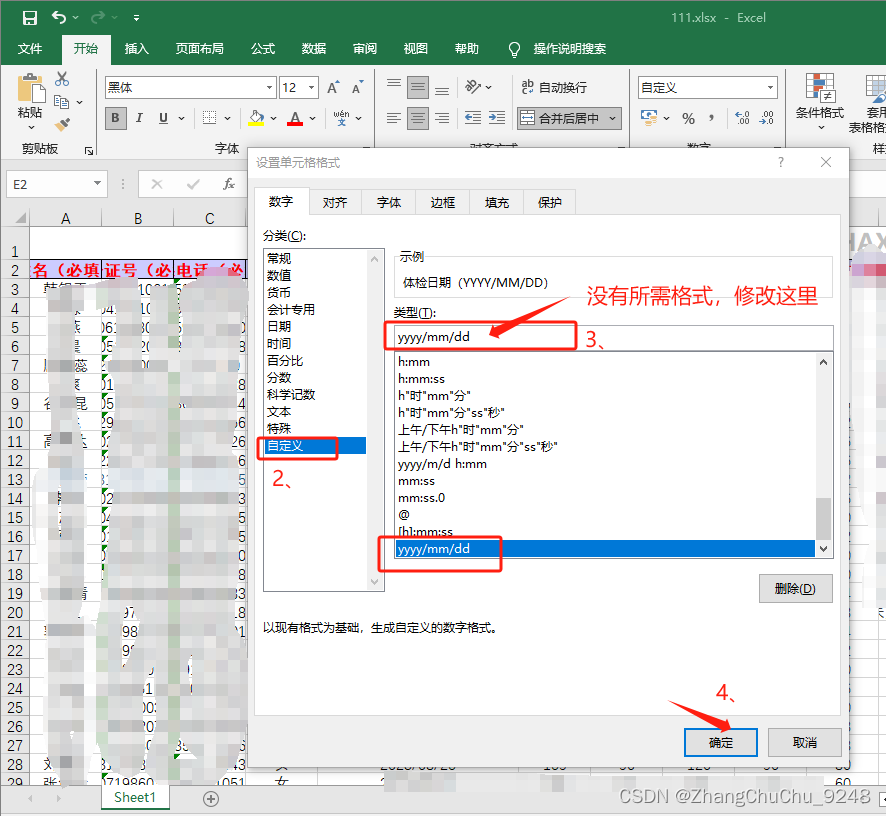Open the Name Box E2 dropdown

(97, 184)
